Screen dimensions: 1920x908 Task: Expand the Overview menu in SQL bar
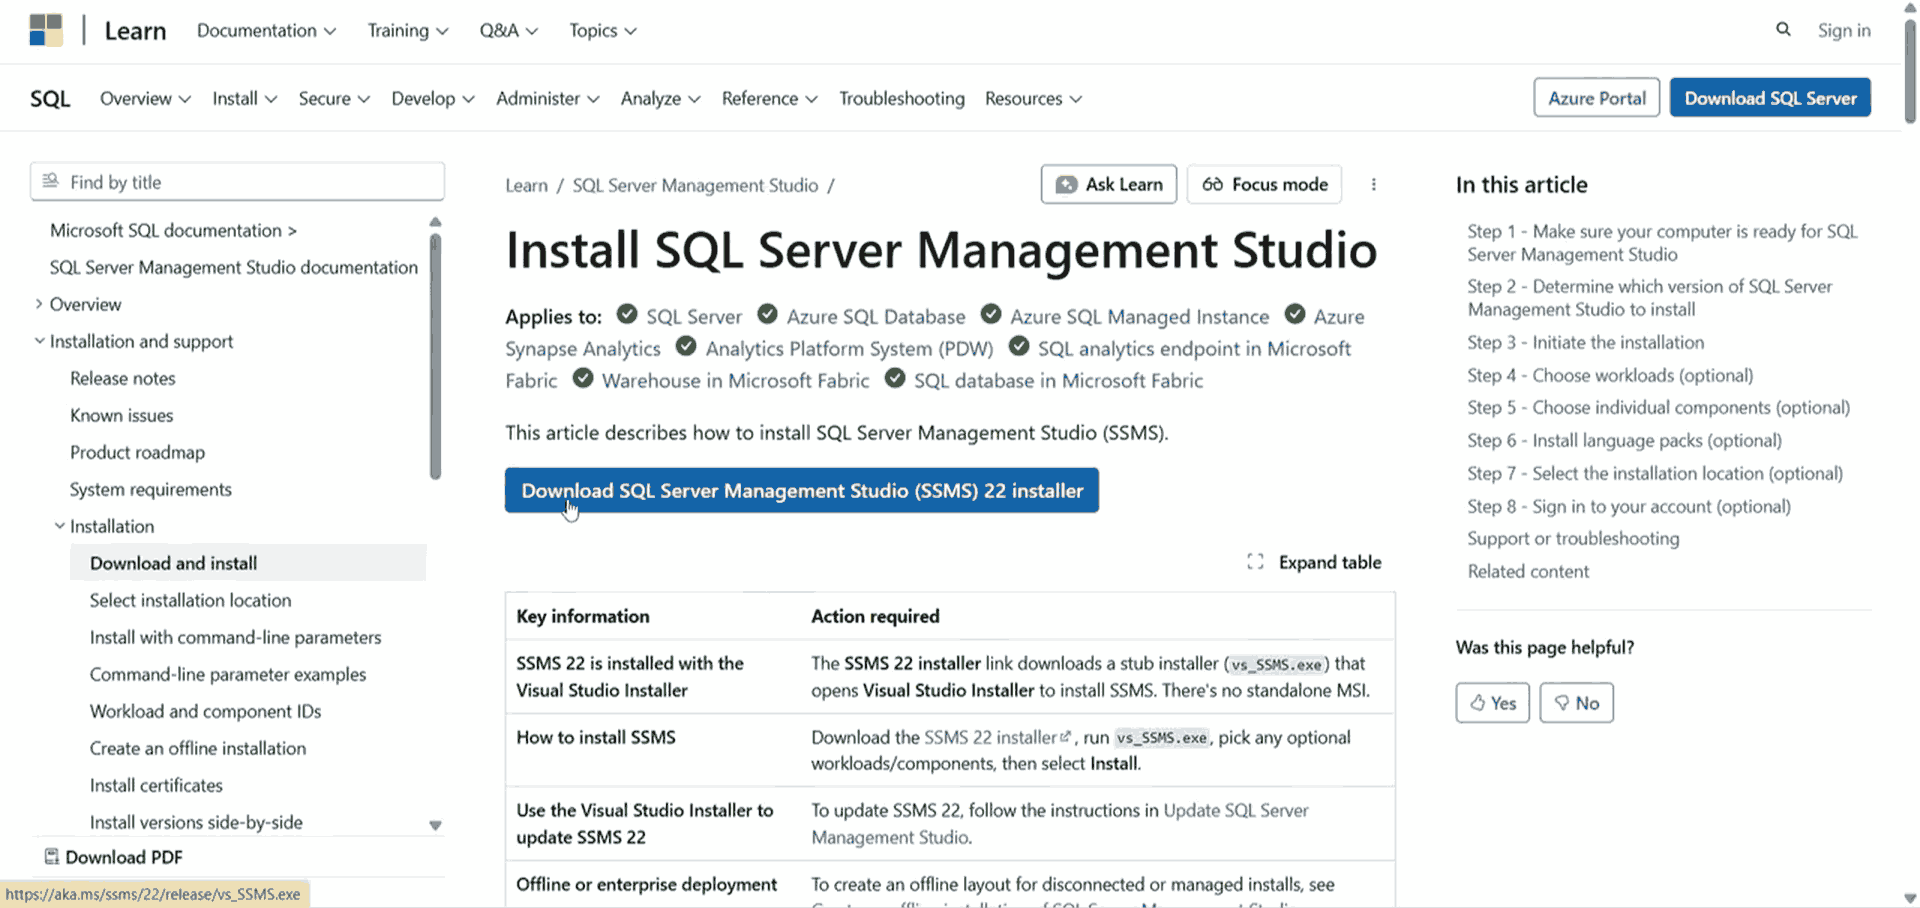pos(145,98)
